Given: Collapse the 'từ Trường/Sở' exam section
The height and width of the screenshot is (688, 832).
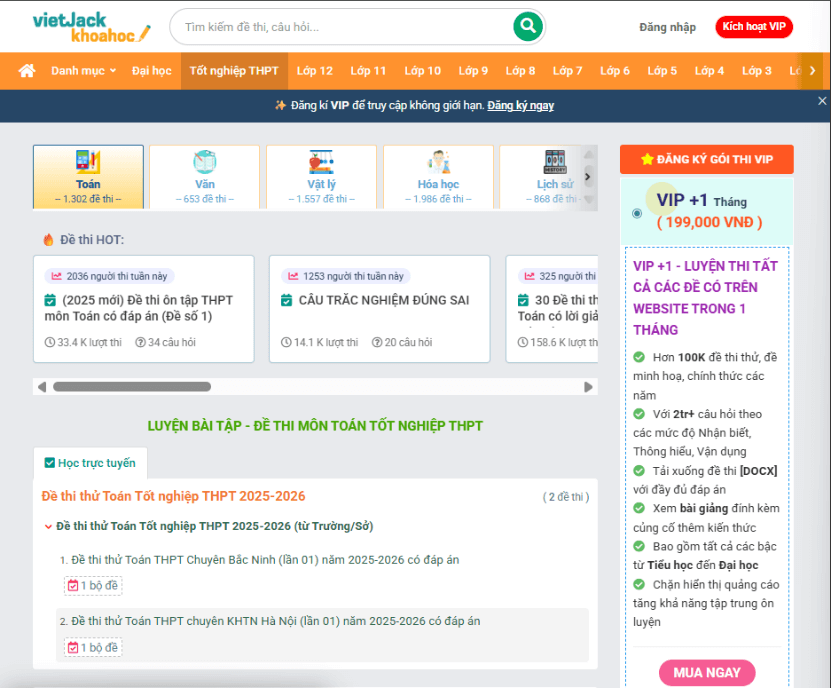Looking at the screenshot, I should 48,526.
